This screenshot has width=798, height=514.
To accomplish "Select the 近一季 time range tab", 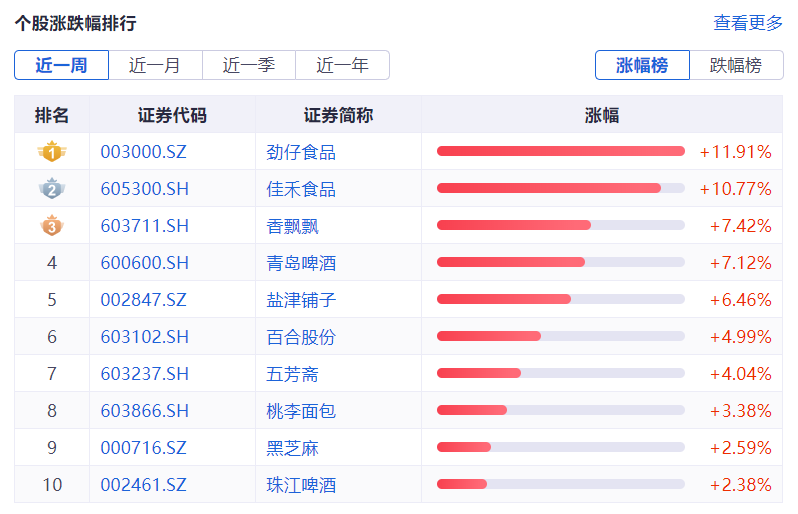I will click(249, 65).
